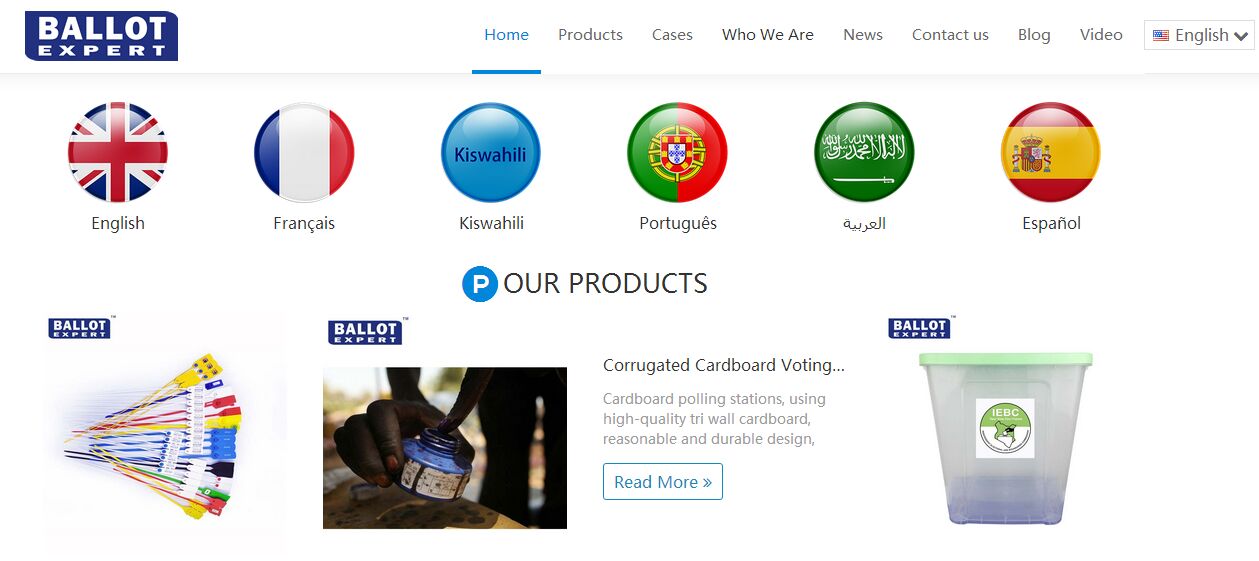
Task: Open the Contact us page
Action: (x=950, y=35)
